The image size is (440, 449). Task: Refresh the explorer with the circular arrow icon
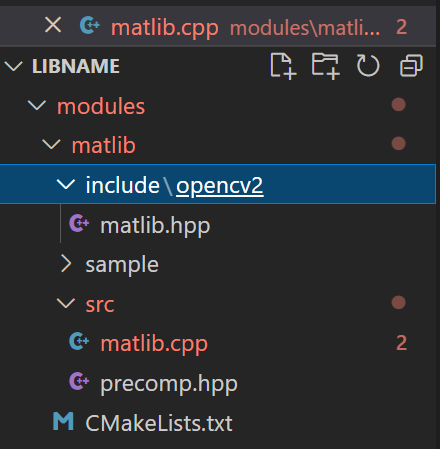click(x=368, y=65)
